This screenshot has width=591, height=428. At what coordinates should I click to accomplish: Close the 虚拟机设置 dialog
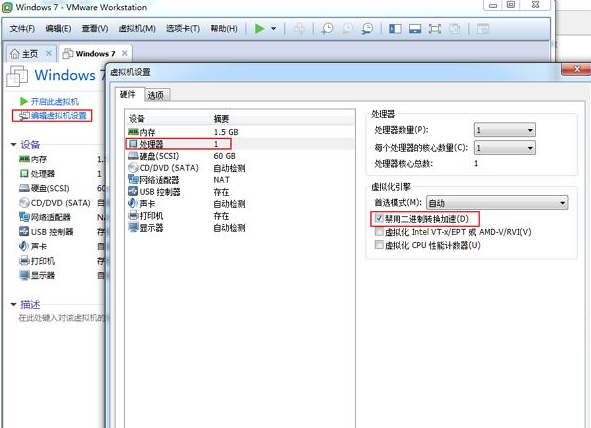point(576,69)
